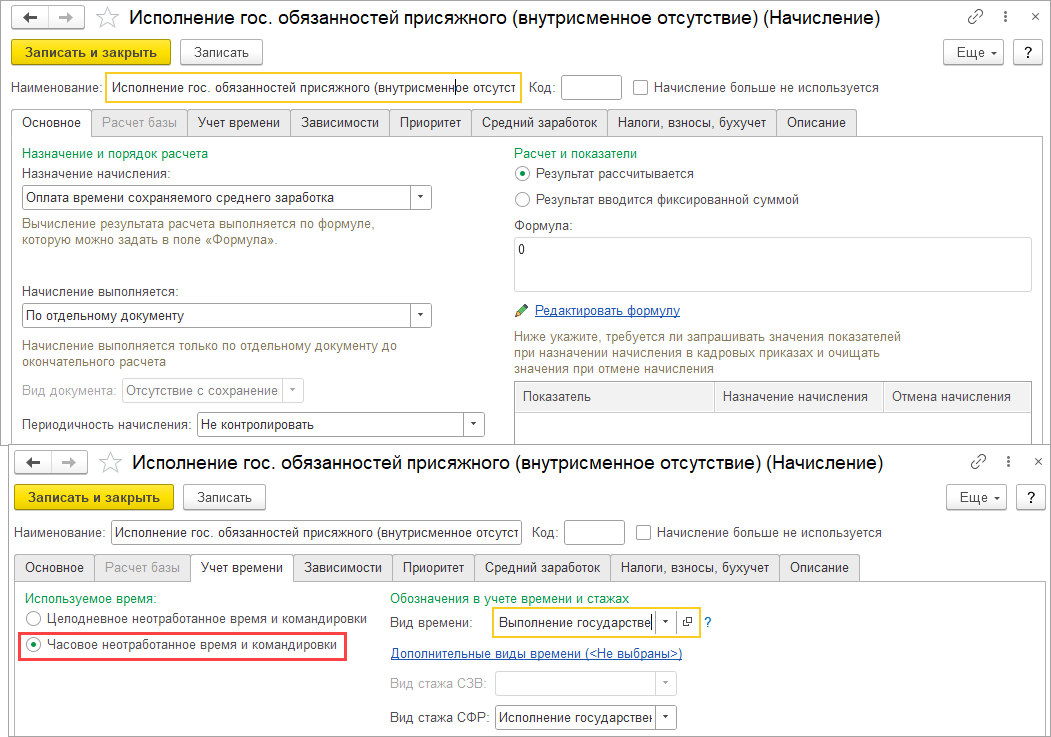Click the Код input field in the lower form
1051x737 pixels.
pos(594,532)
